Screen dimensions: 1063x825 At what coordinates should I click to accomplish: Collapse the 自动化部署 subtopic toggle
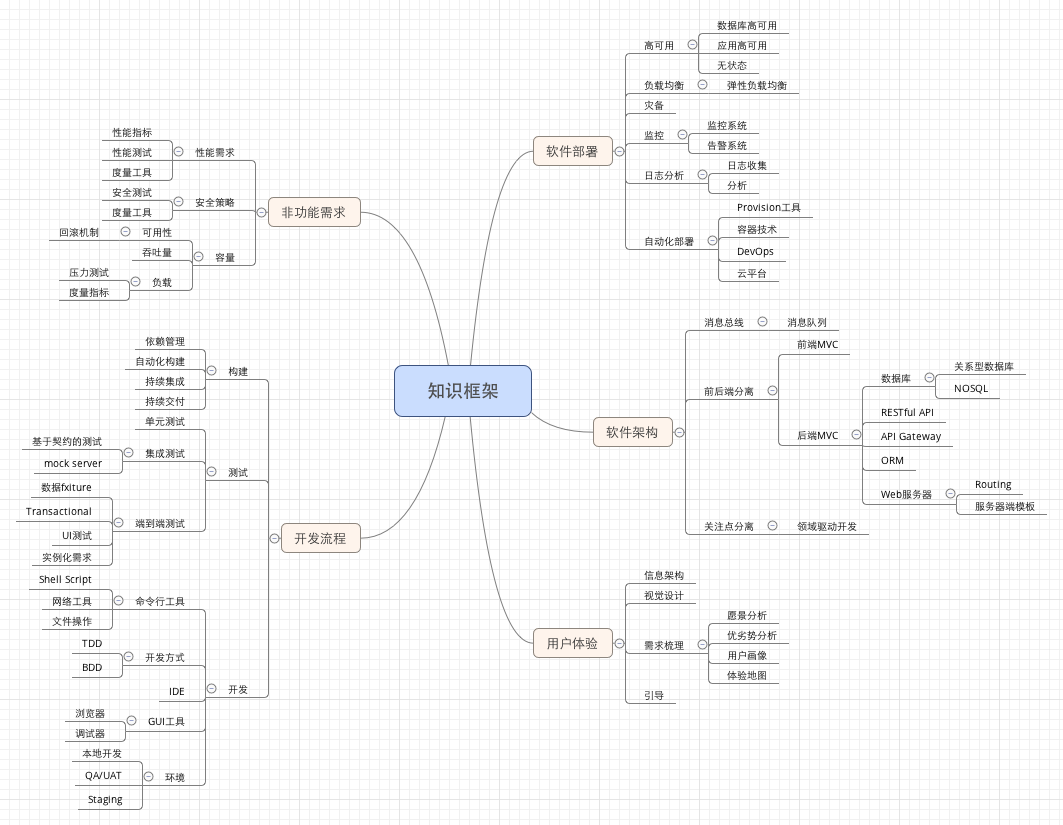coord(713,241)
